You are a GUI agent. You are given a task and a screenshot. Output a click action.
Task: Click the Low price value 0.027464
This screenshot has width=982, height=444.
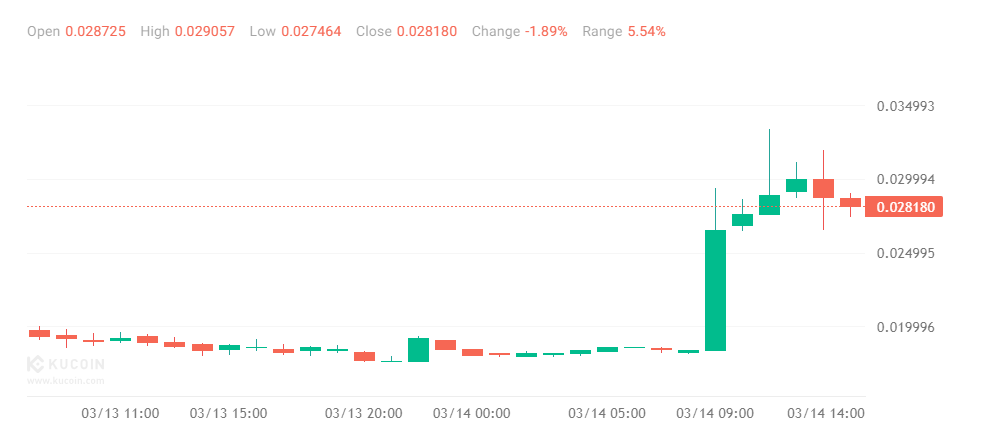coord(311,31)
